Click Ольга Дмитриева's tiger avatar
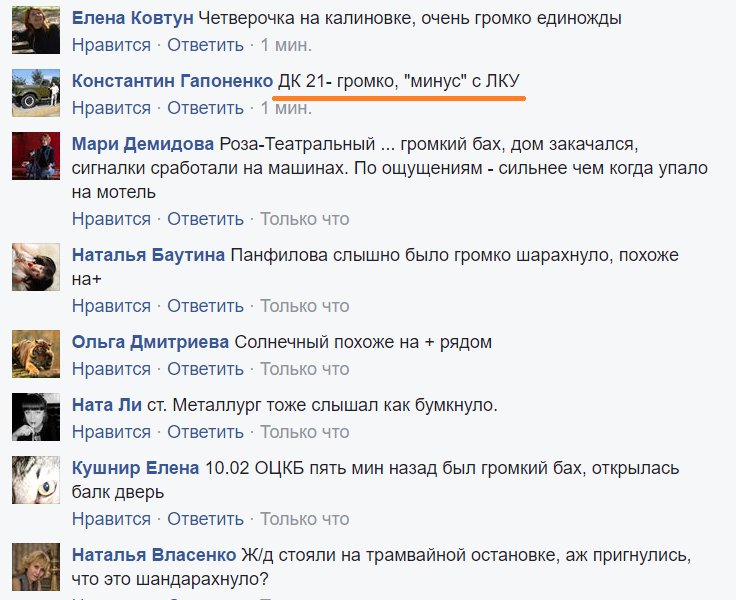Image resolution: width=736 pixels, height=600 pixels. (36, 354)
